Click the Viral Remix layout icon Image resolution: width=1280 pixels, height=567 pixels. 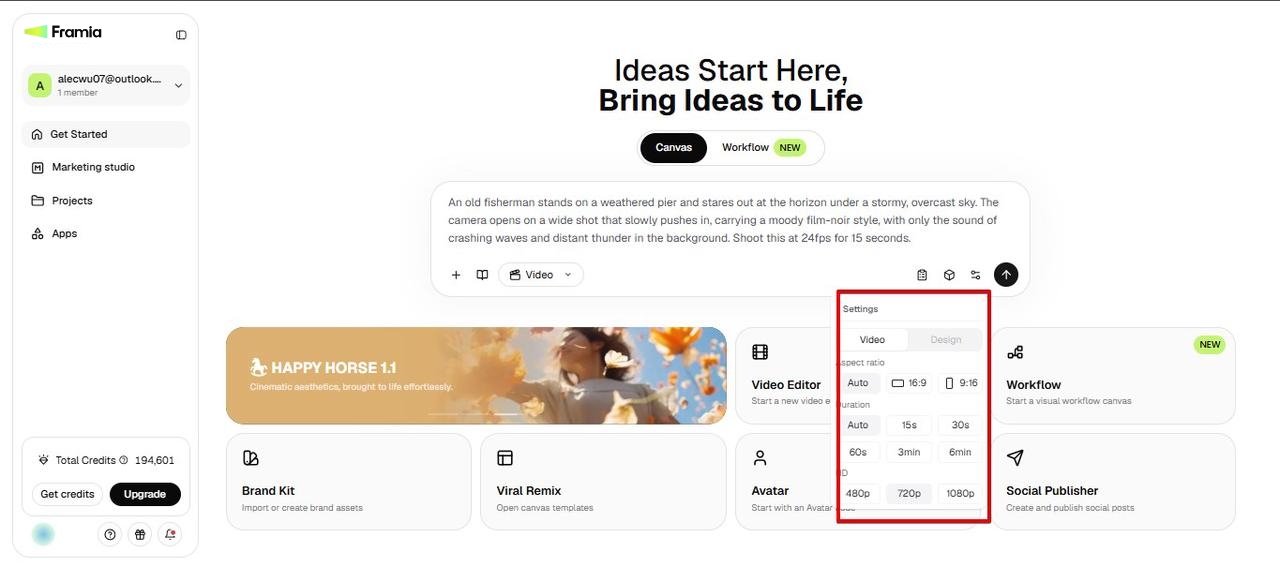point(505,458)
